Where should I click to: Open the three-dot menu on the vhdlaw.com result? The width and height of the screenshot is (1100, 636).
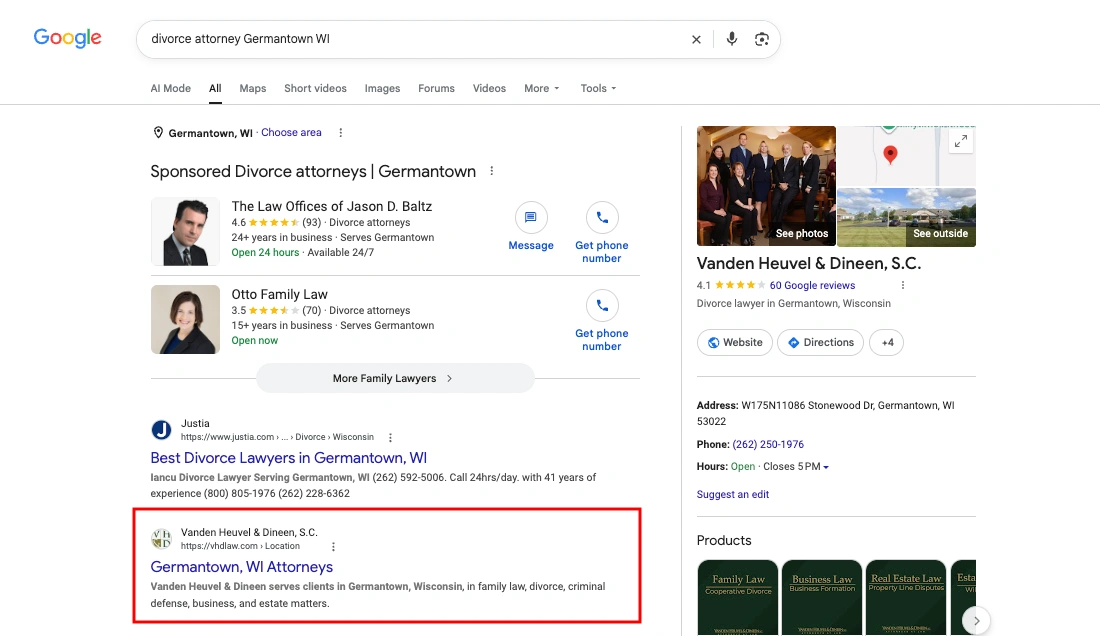click(x=333, y=547)
